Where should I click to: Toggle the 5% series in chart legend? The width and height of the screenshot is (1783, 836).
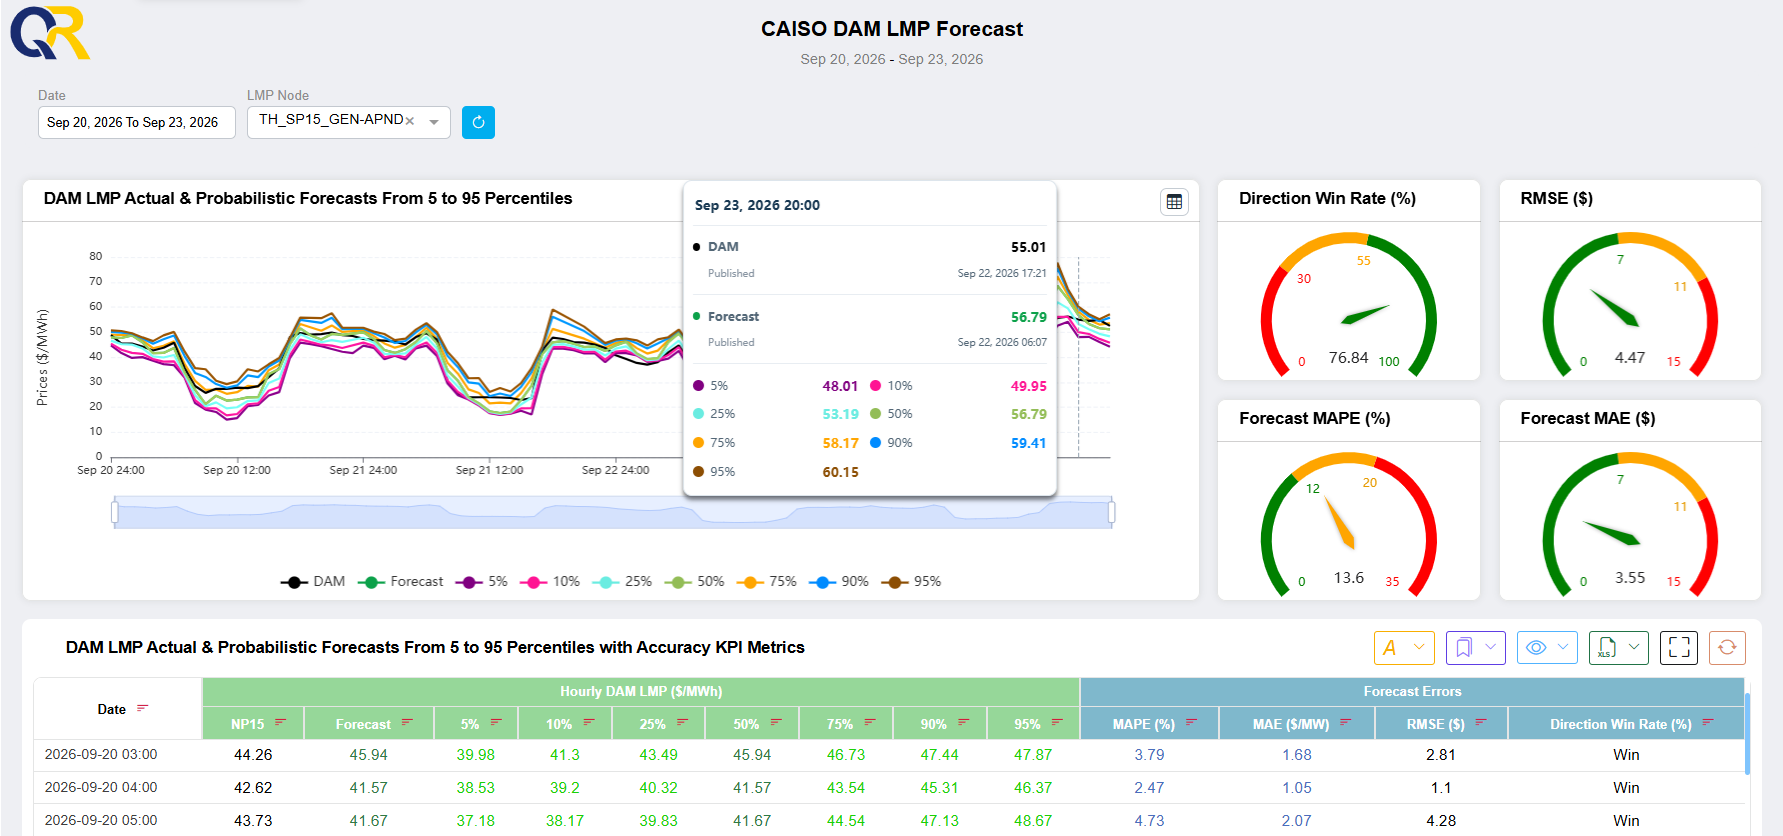tap(481, 582)
